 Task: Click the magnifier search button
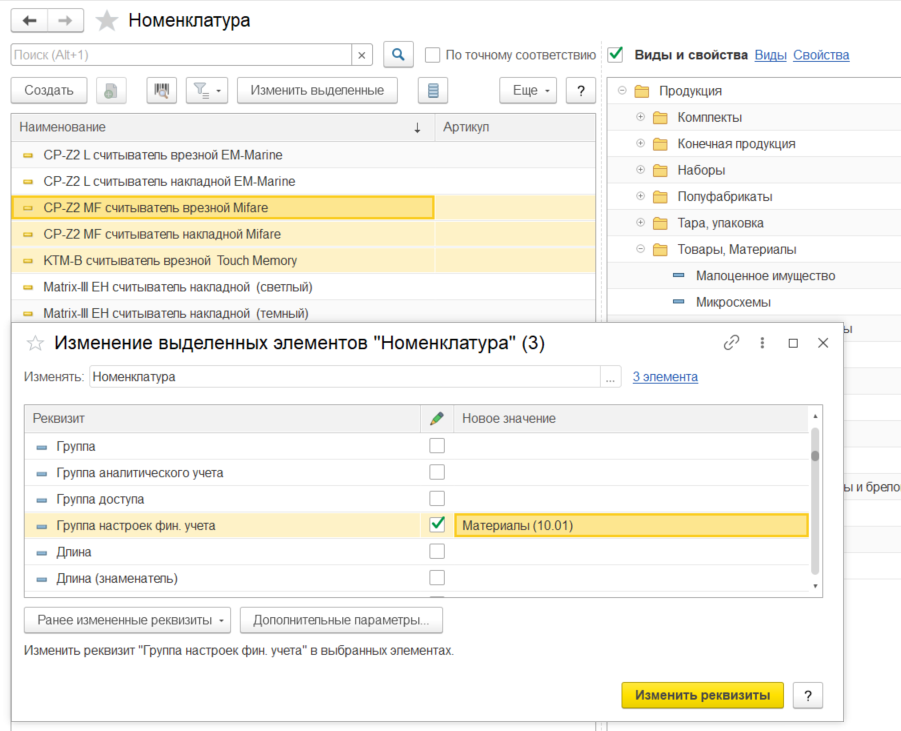click(x=398, y=55)
